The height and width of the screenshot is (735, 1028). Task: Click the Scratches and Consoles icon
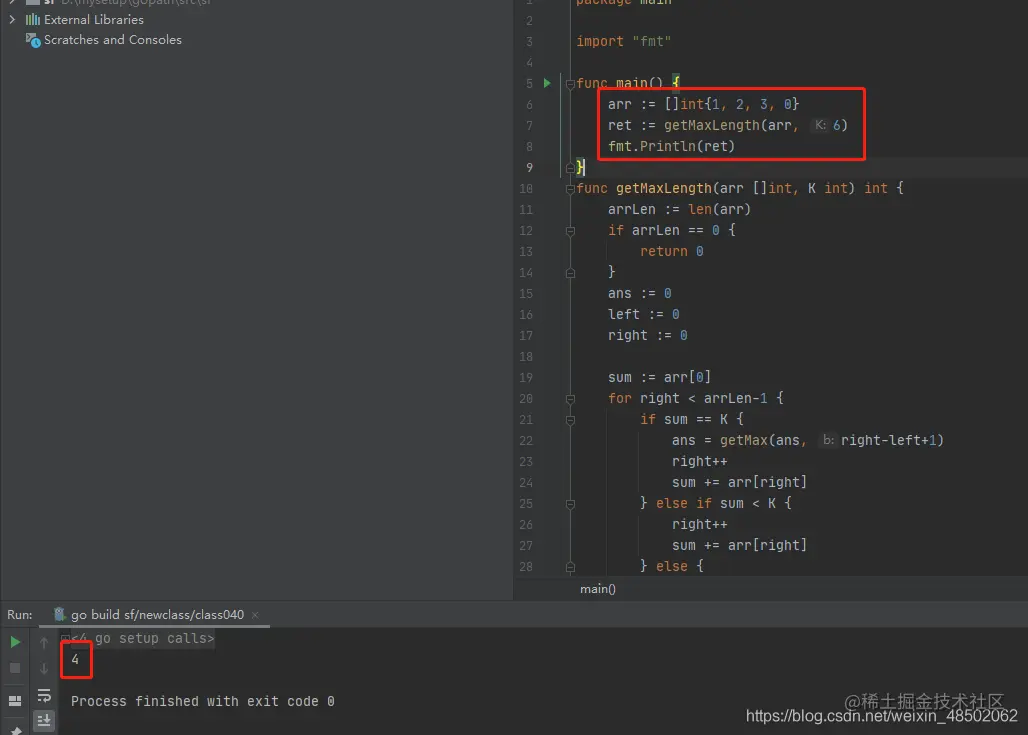[x=33, y=40]
